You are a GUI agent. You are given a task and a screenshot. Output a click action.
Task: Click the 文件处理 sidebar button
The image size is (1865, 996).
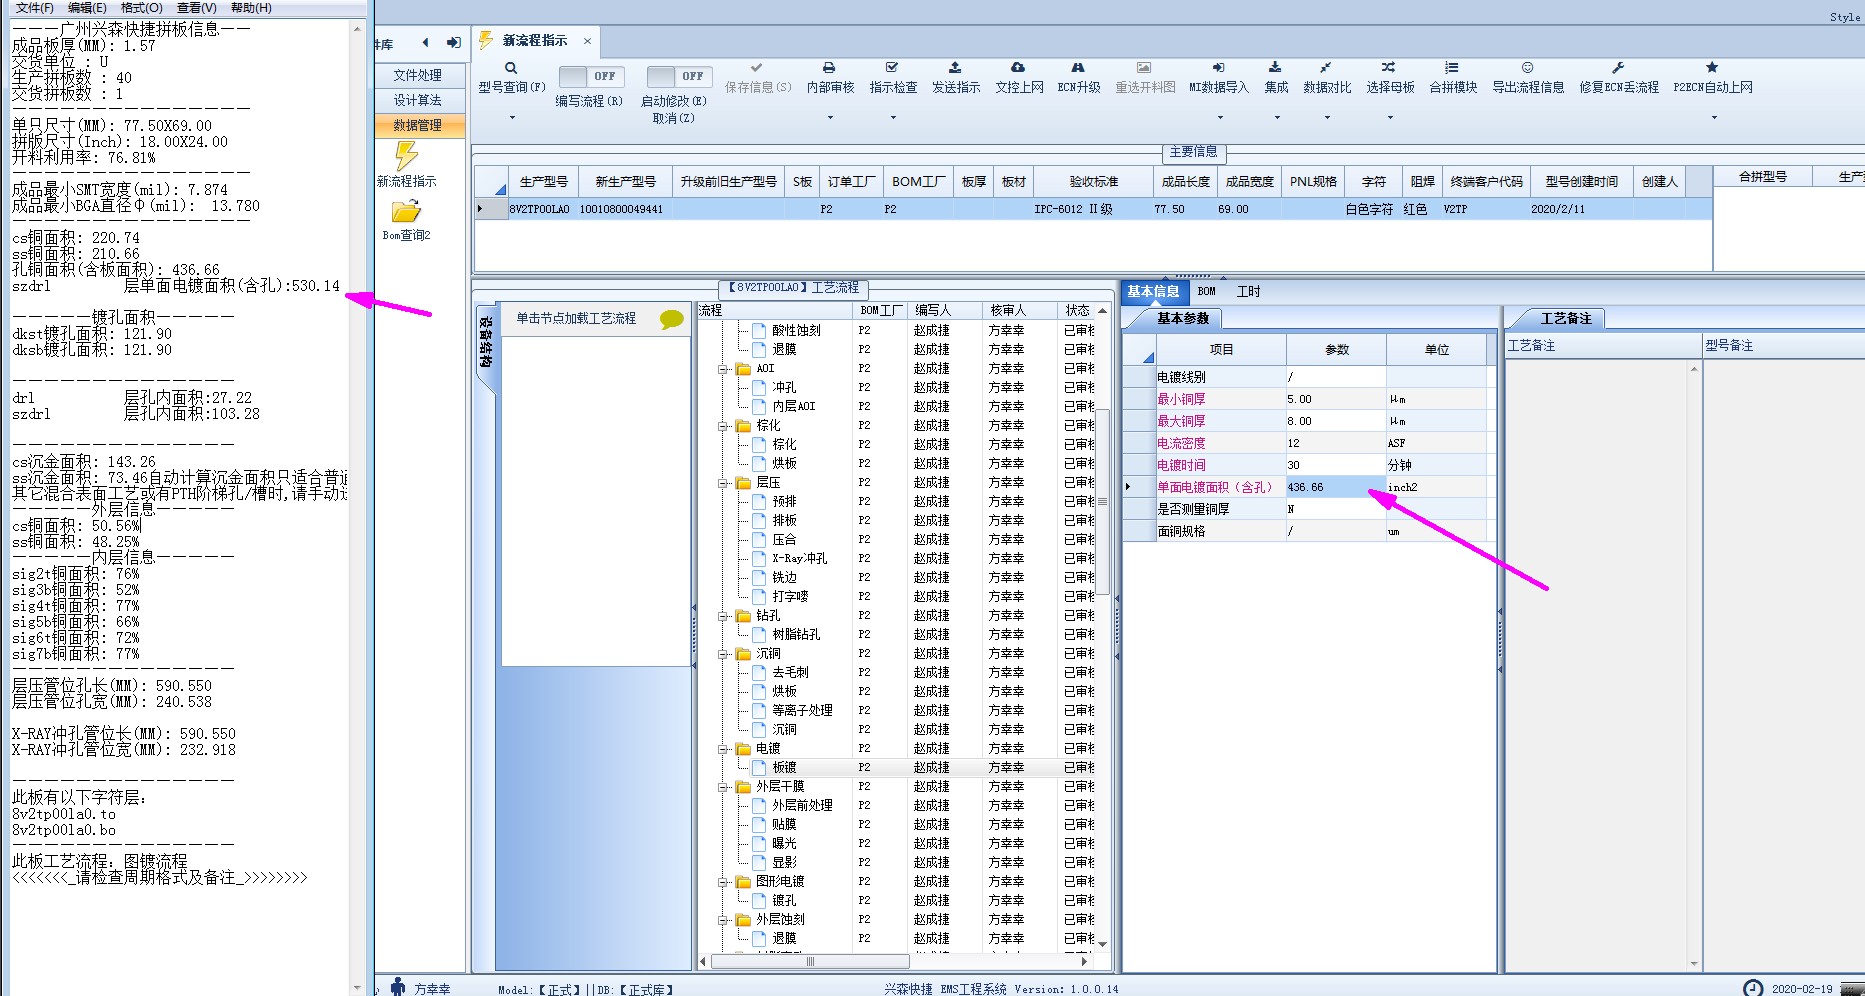pyautogui.click(x=418, y=75)
